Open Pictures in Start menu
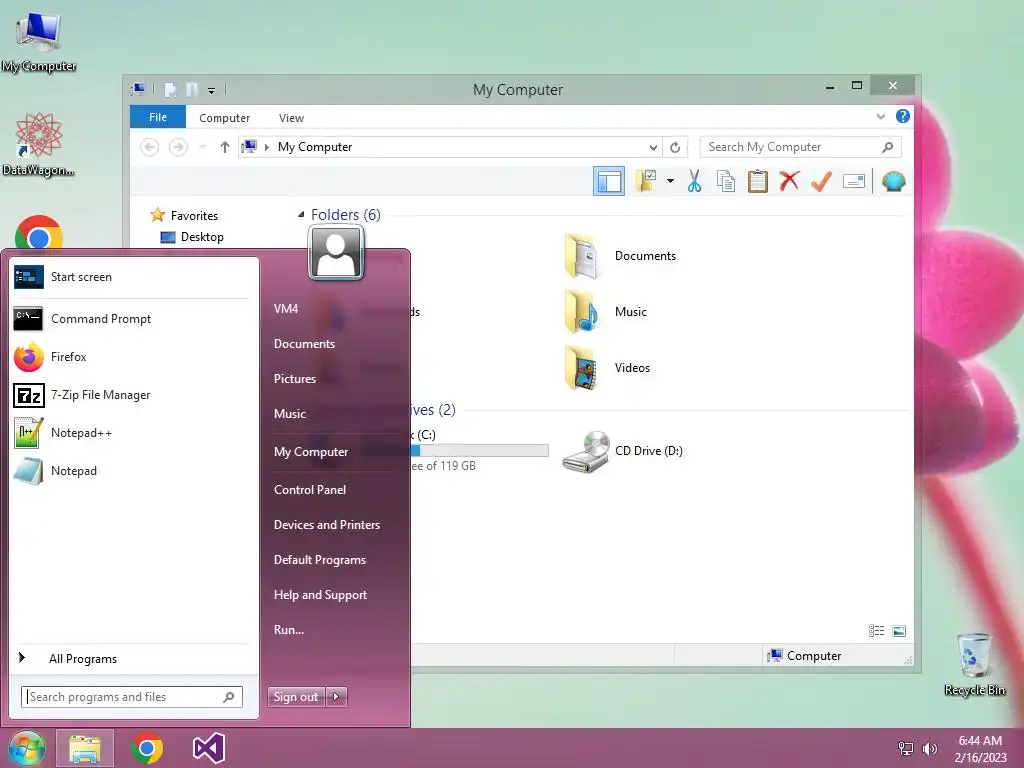This screenshot has height=768, width=1024. pyautogui.click(x=295, y=379)
